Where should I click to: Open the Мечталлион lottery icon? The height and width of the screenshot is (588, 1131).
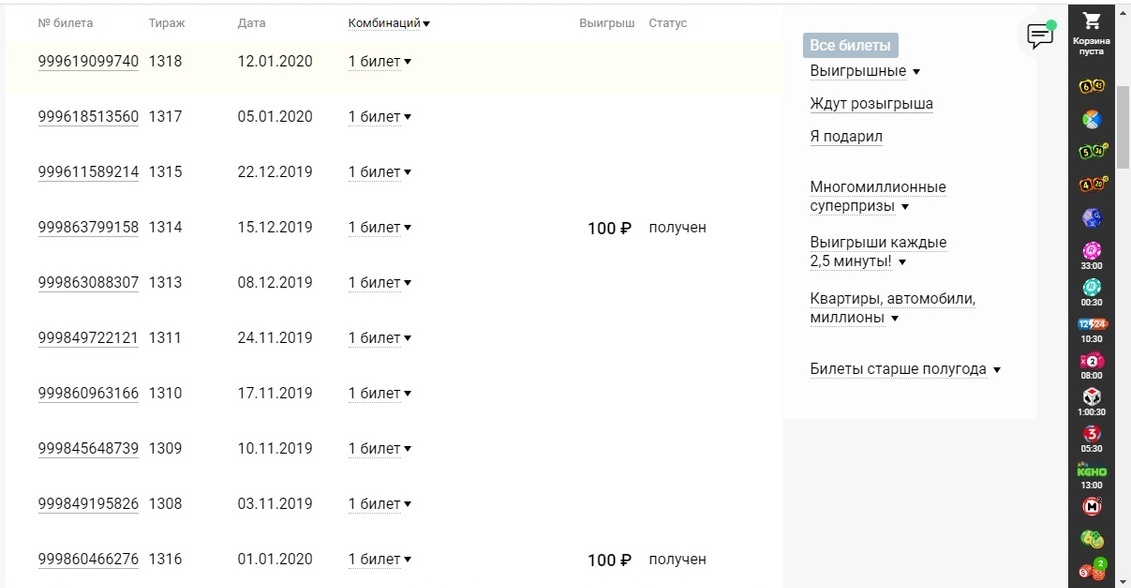pos(1092,505)
